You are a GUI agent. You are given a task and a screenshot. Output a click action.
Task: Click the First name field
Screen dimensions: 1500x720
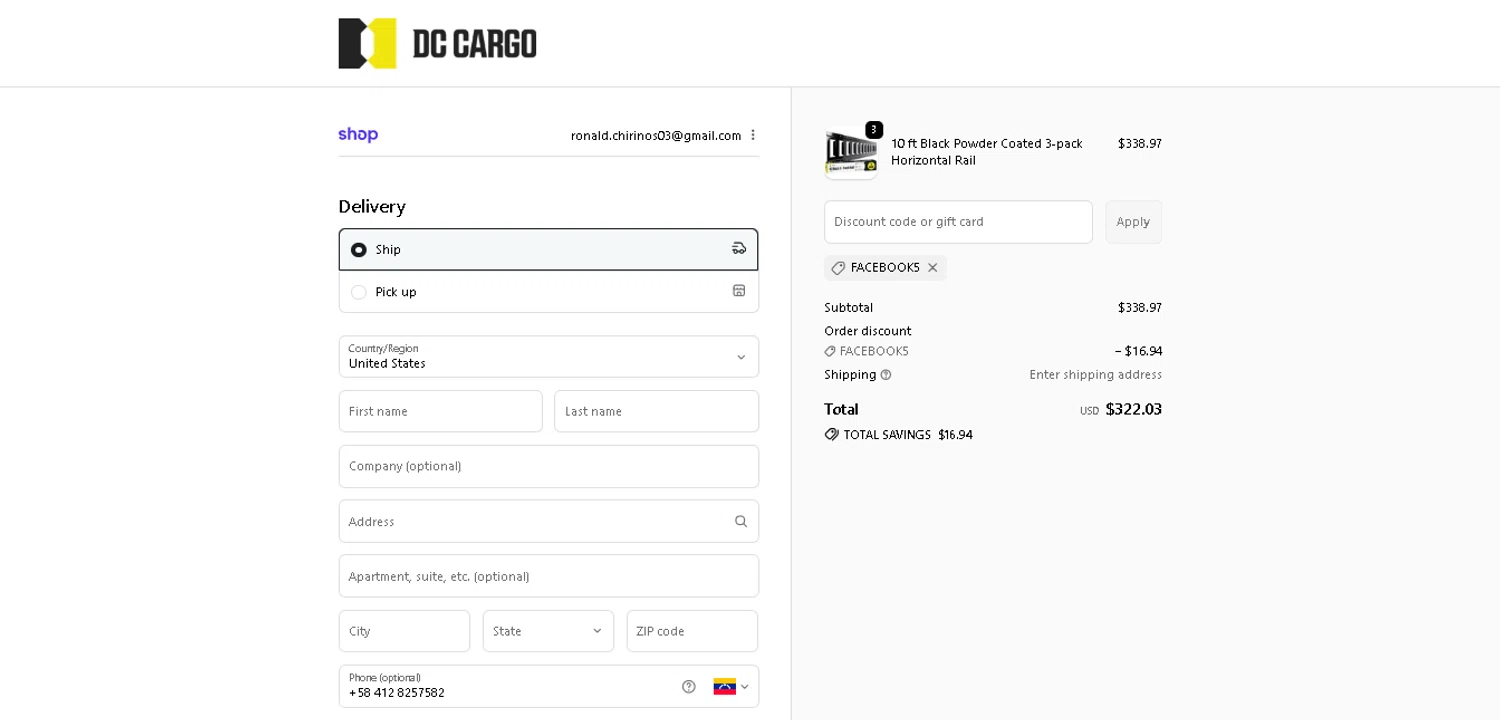(441, 411)
